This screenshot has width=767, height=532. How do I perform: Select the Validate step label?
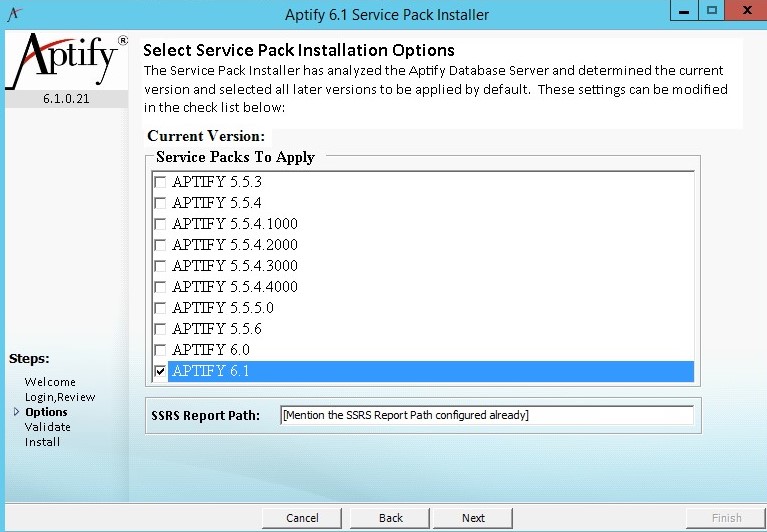point(47,427)
